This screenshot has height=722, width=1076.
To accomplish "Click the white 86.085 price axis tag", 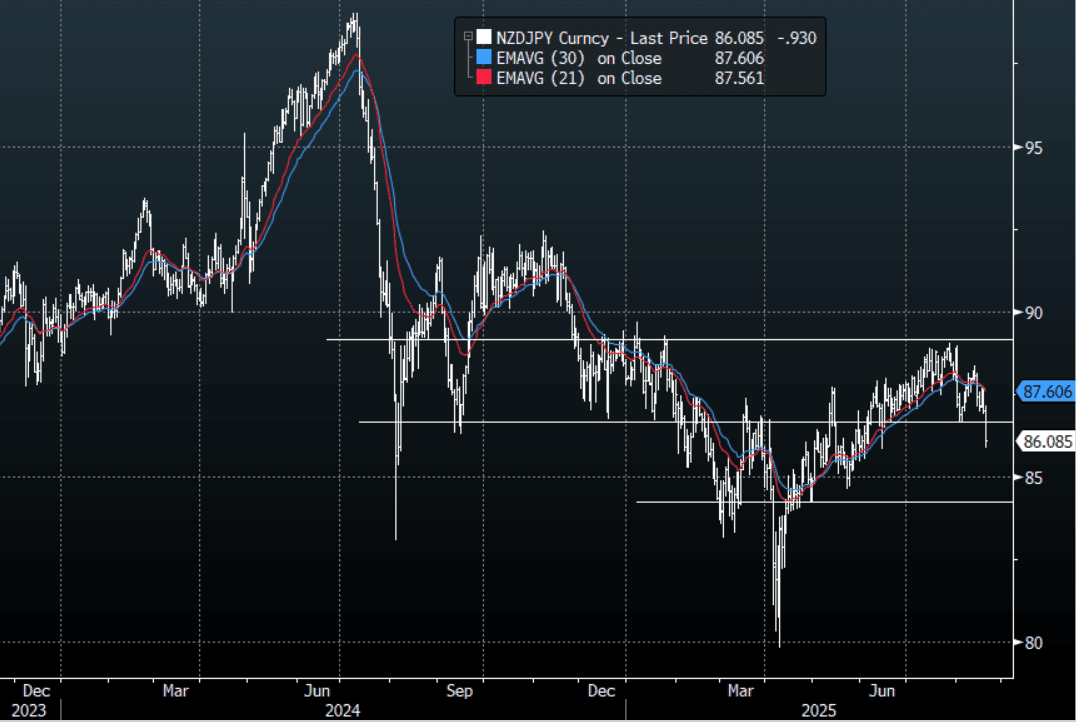I will click(1045, 441).
